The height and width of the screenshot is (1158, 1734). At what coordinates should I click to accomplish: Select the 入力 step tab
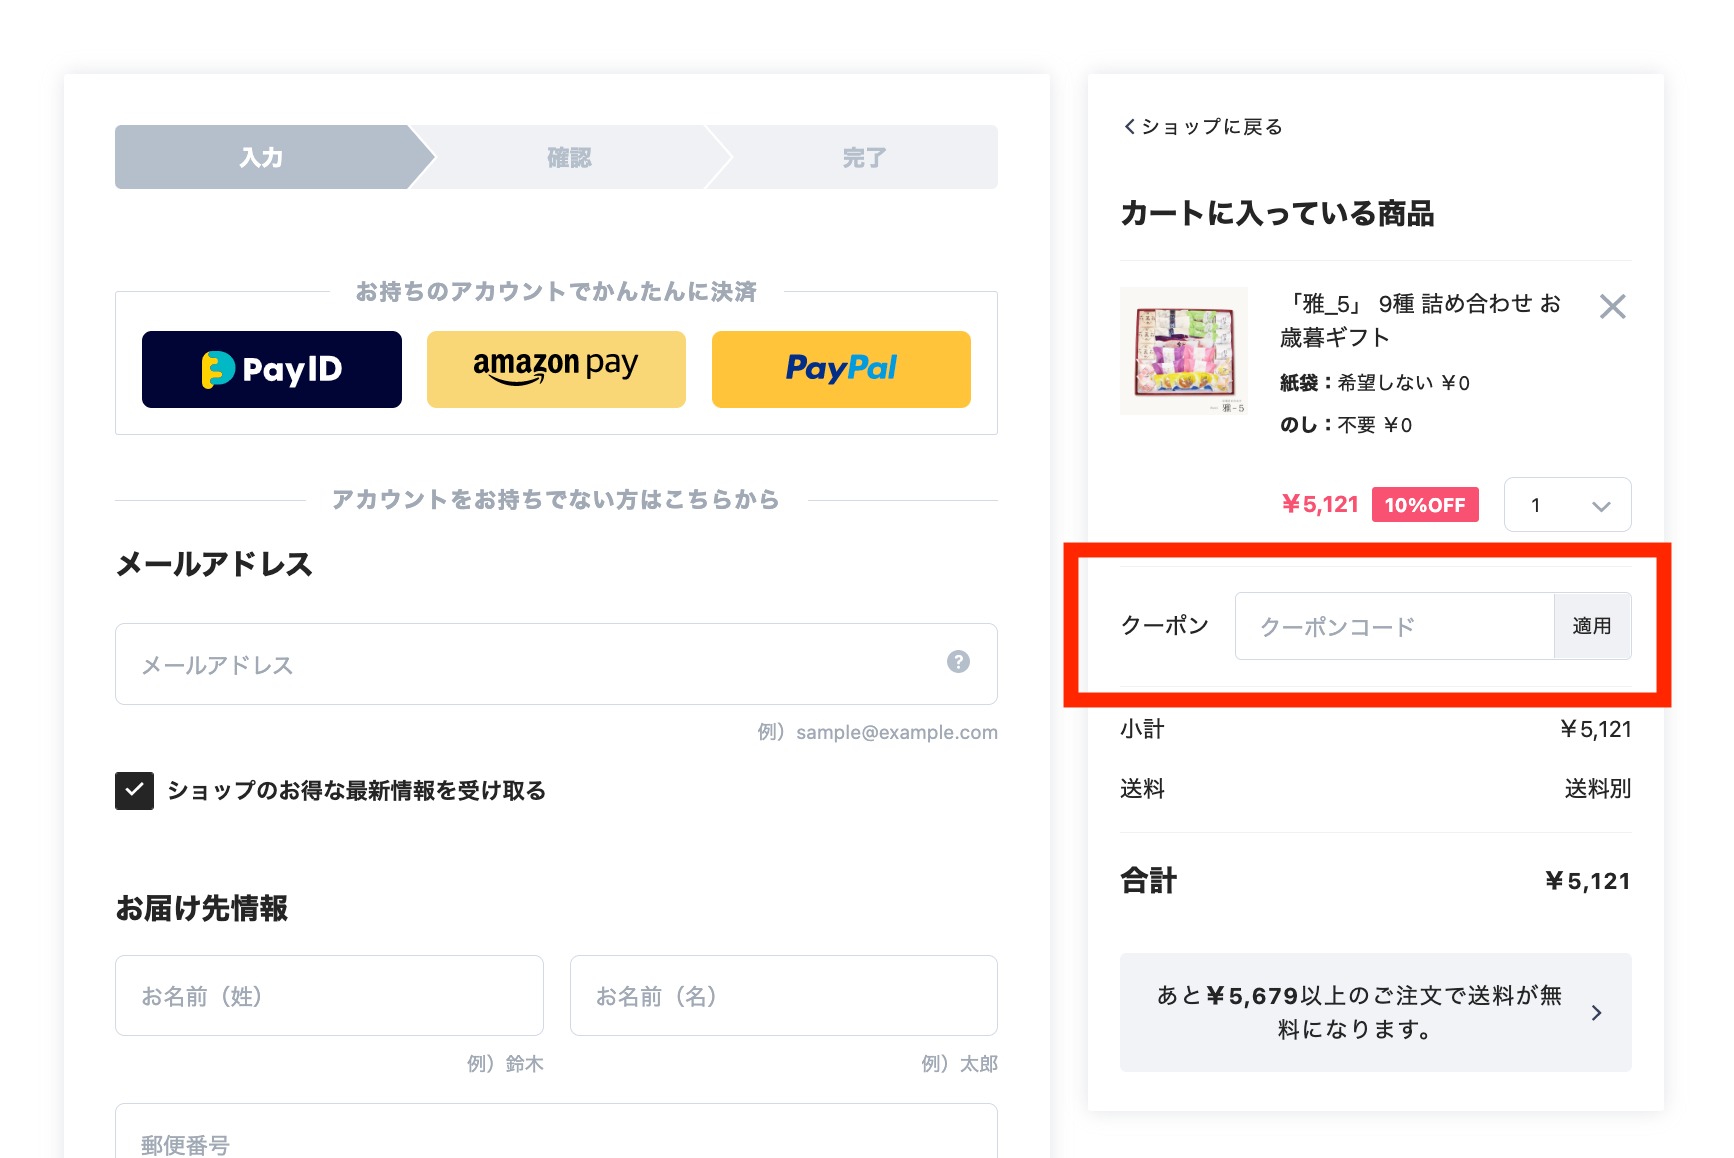pos(262,157)
